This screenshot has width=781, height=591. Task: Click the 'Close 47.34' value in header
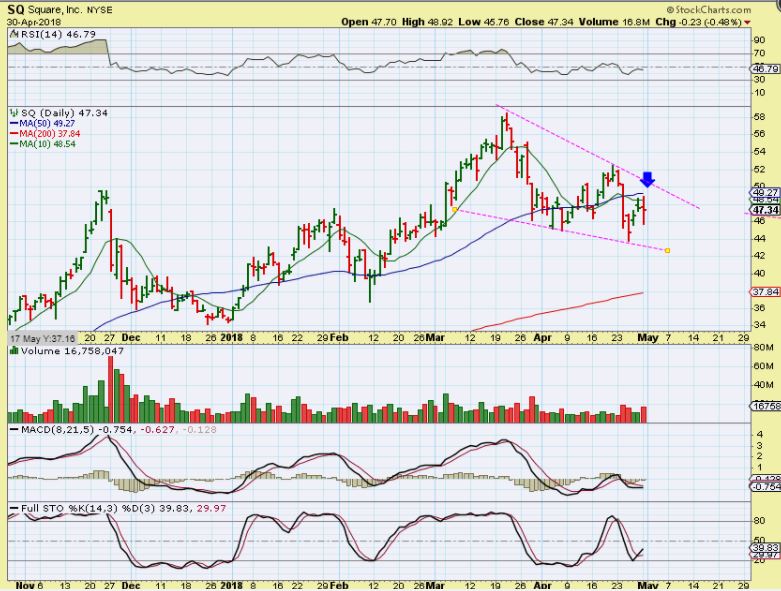(x=543, y=22)
